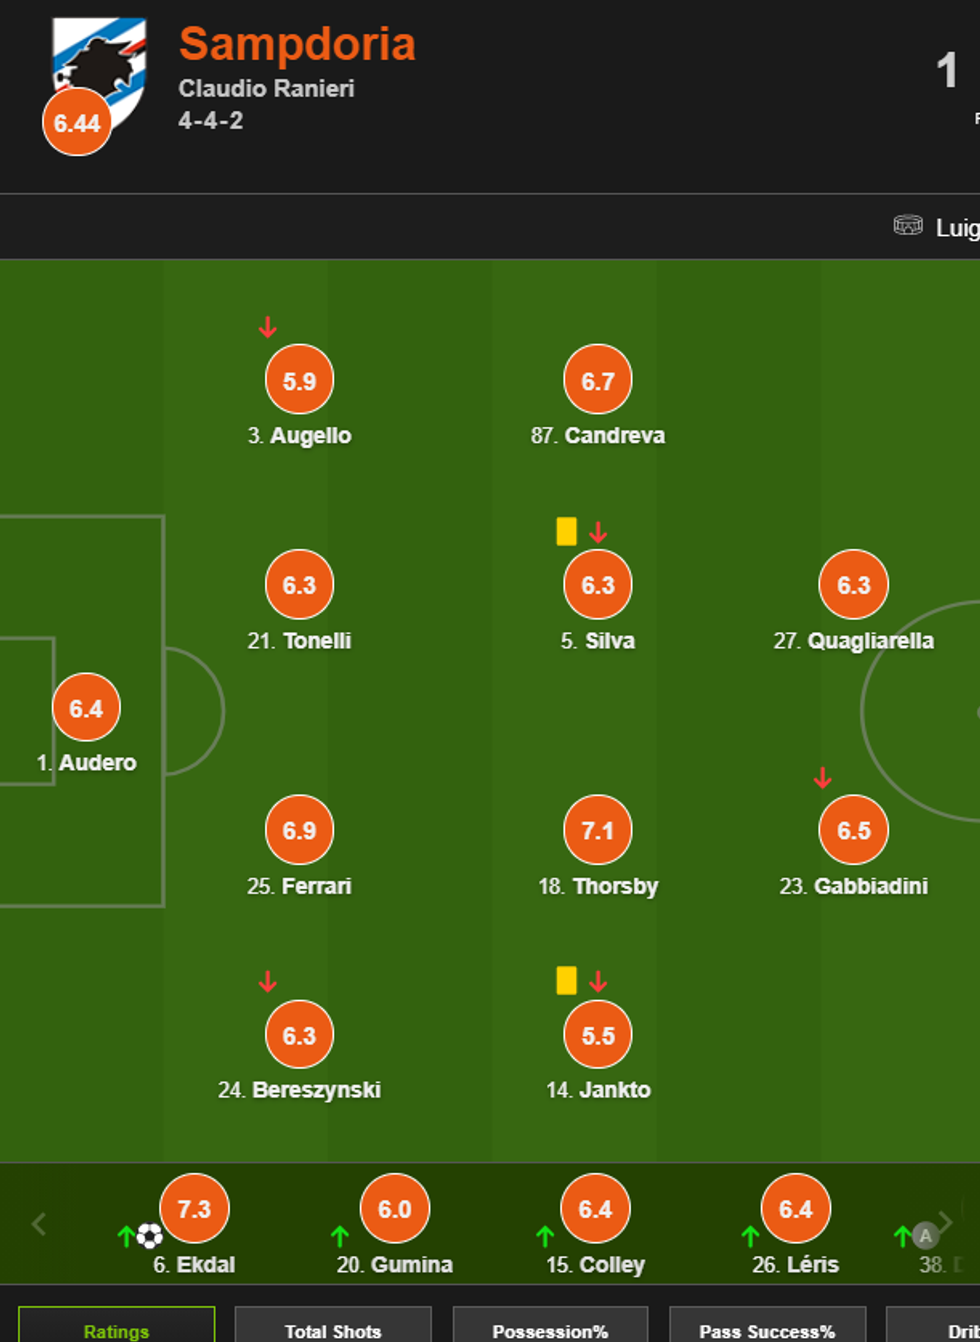
Task: Click the stadium icon next to Luigi
Action: pyautogui.click(x=907, y=226)
